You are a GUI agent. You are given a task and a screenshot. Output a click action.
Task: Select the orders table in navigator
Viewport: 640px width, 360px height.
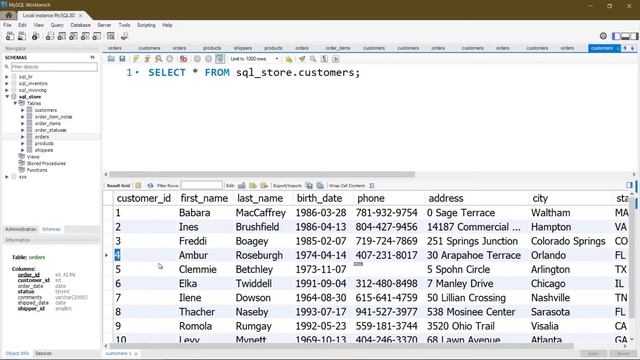[42, 137]
